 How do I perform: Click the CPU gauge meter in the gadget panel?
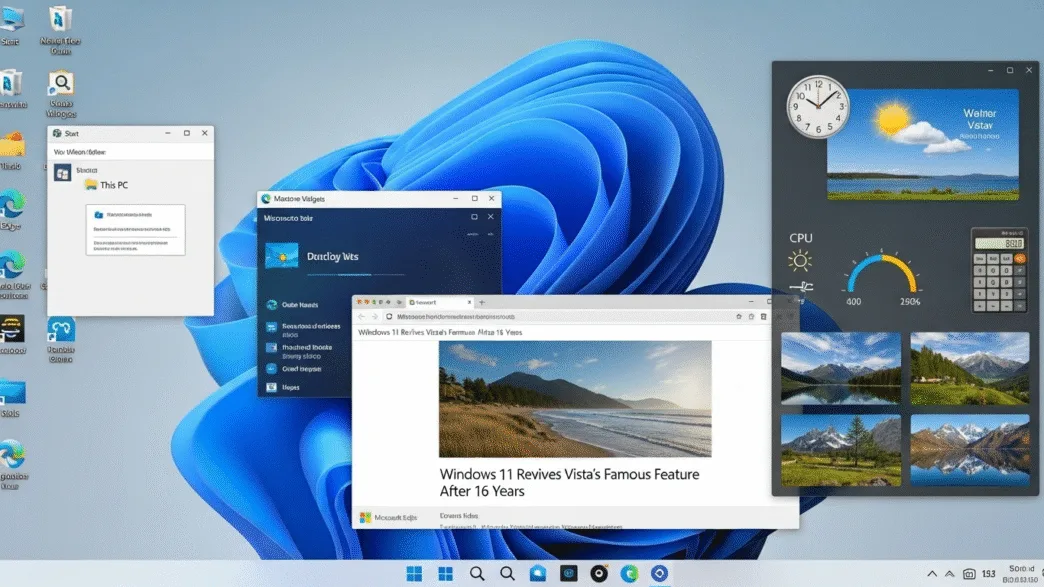880,270
